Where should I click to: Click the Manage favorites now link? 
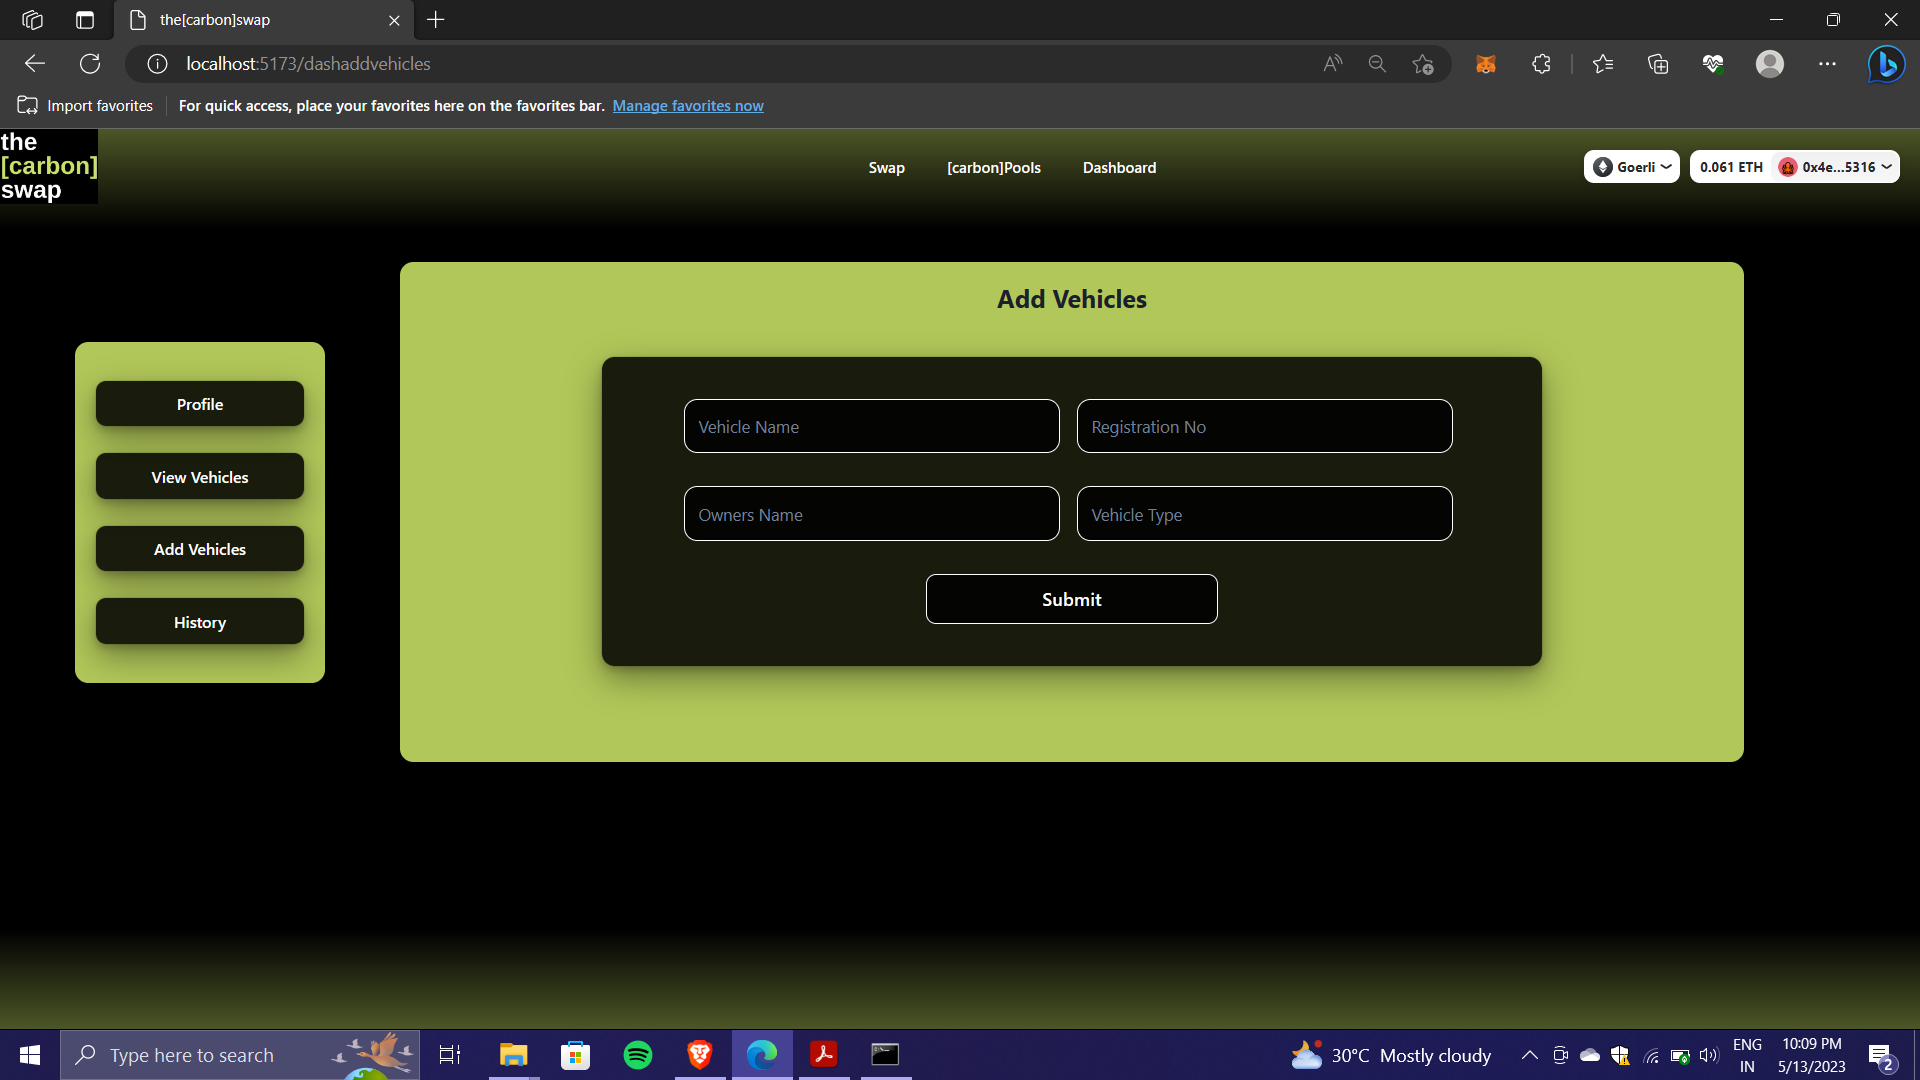[x=688, y=105]
